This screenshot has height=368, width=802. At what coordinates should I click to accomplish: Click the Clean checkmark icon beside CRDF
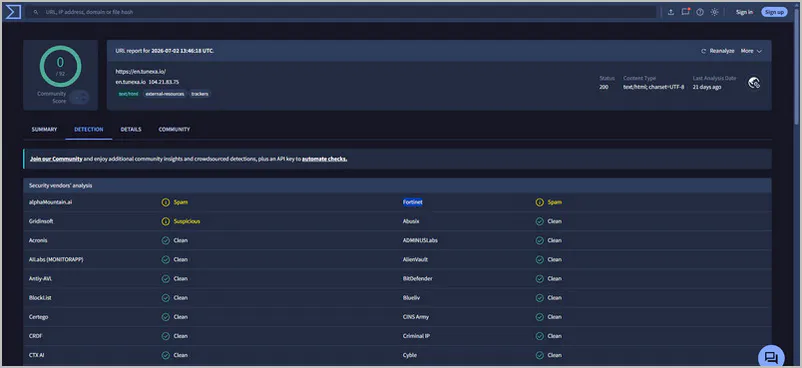(x=165, y=336)
